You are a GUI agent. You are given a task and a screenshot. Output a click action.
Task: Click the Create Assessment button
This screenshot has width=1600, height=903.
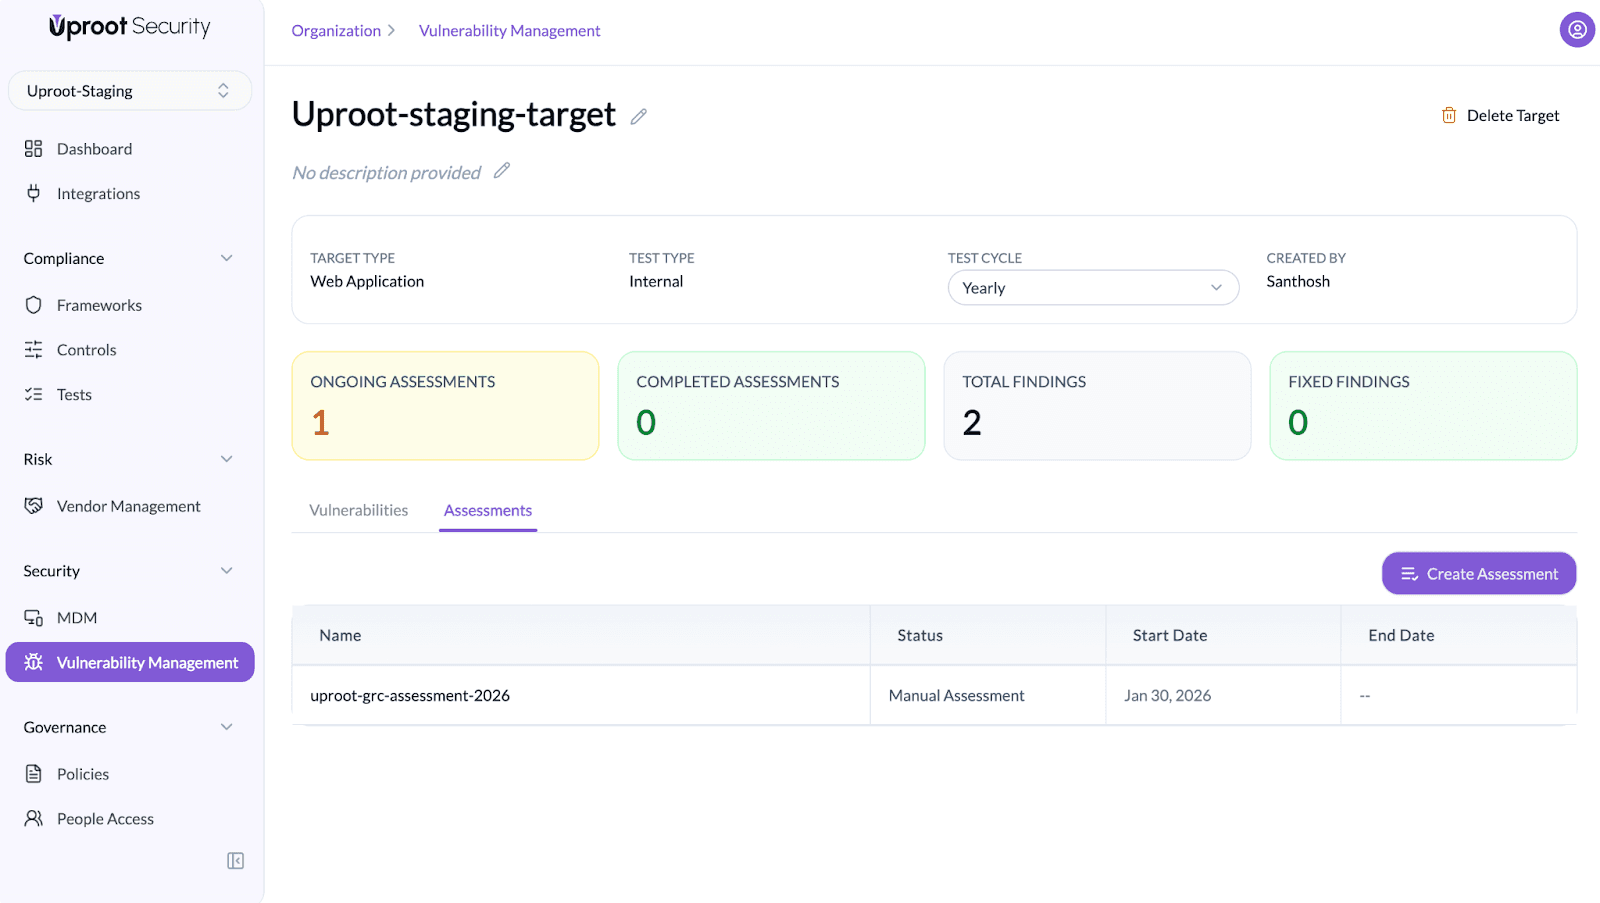[1478, 574]
